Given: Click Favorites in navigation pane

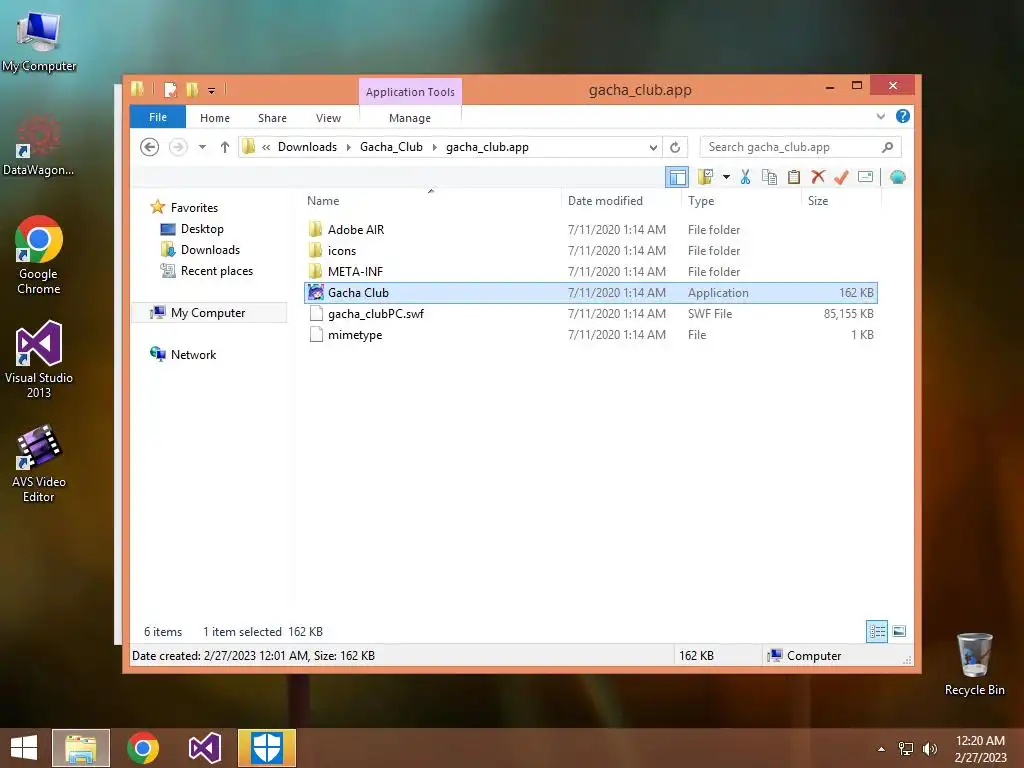Looking at the screenshot, I should coord(194,208).
